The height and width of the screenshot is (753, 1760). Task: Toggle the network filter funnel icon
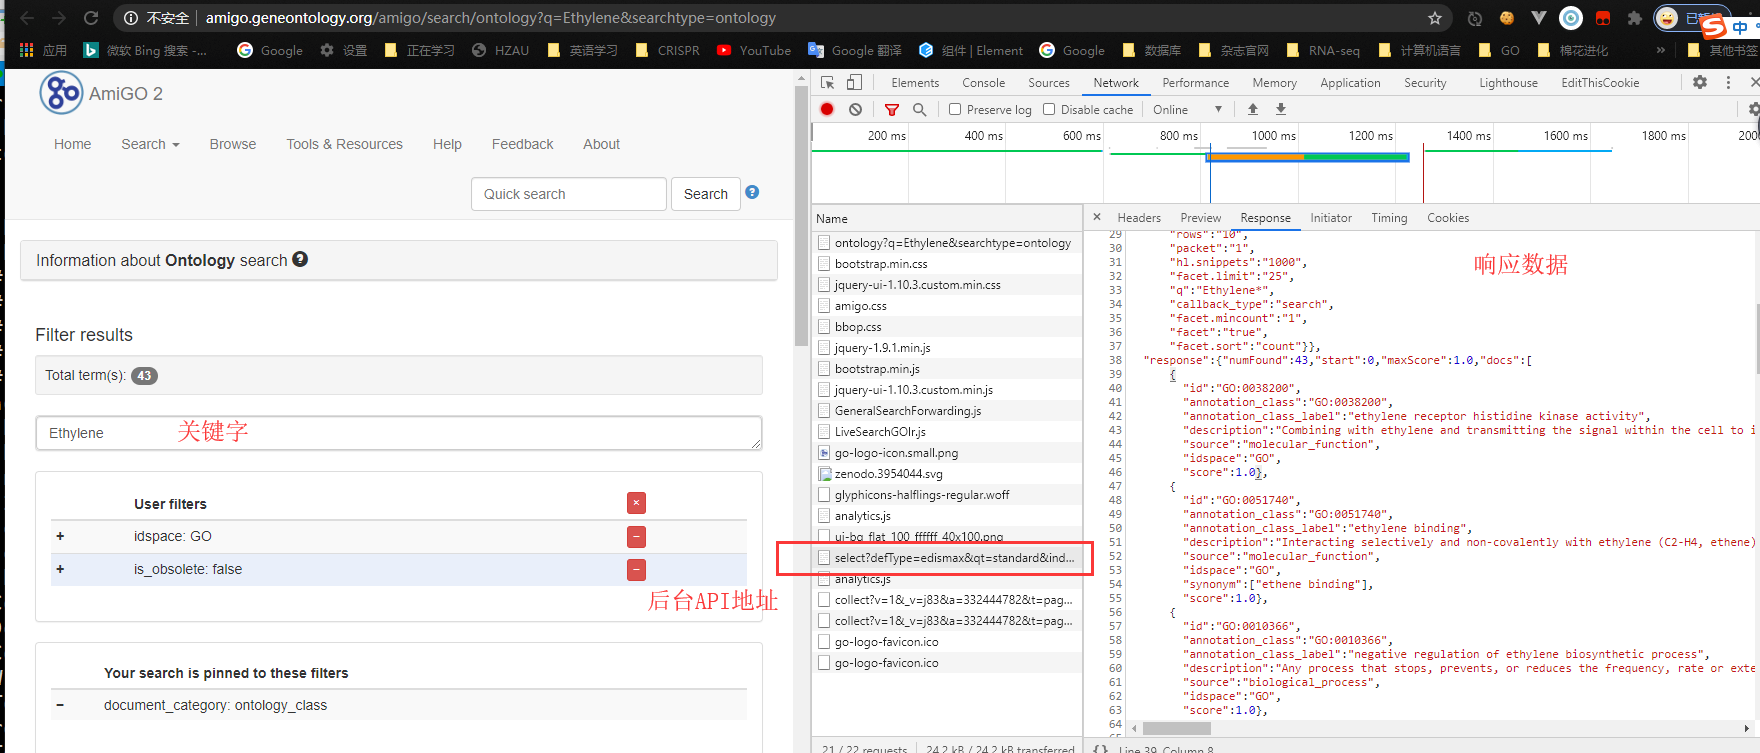[891, 110]
